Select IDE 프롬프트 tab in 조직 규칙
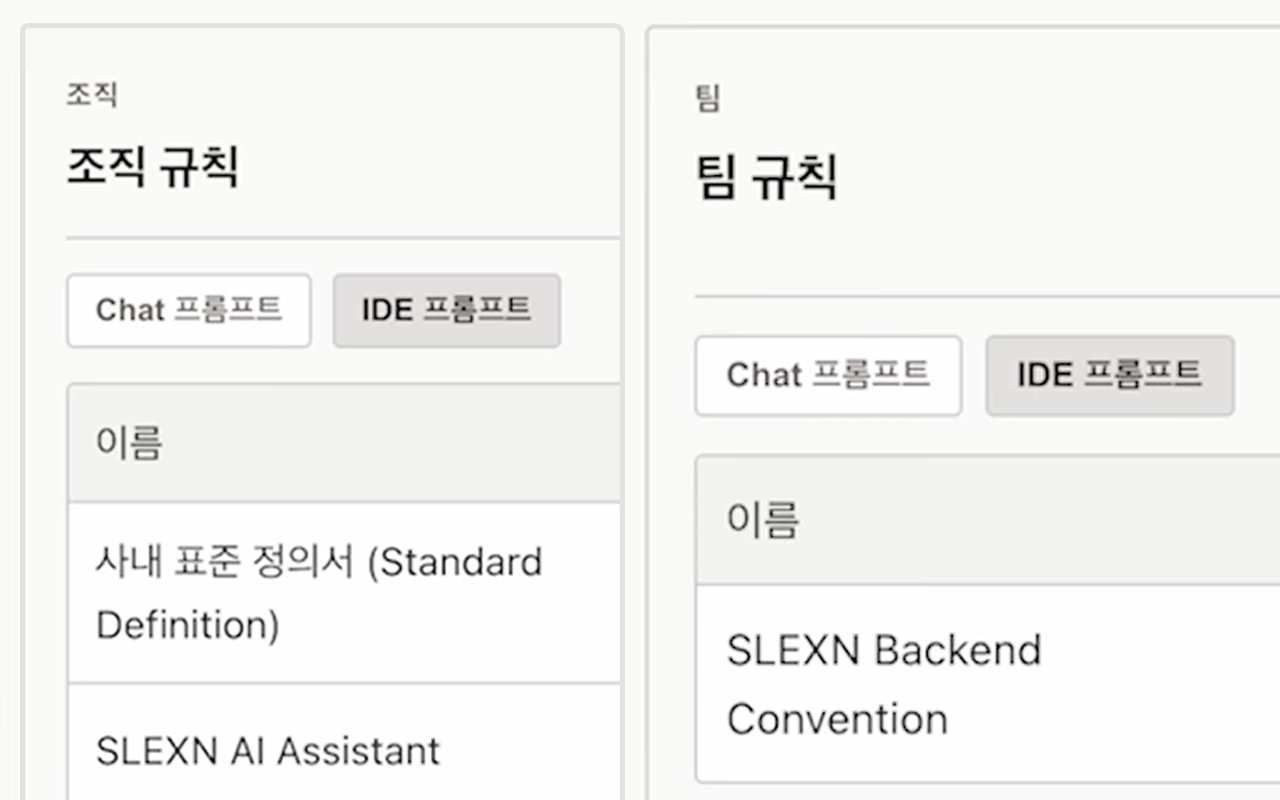 click(447, 310)
